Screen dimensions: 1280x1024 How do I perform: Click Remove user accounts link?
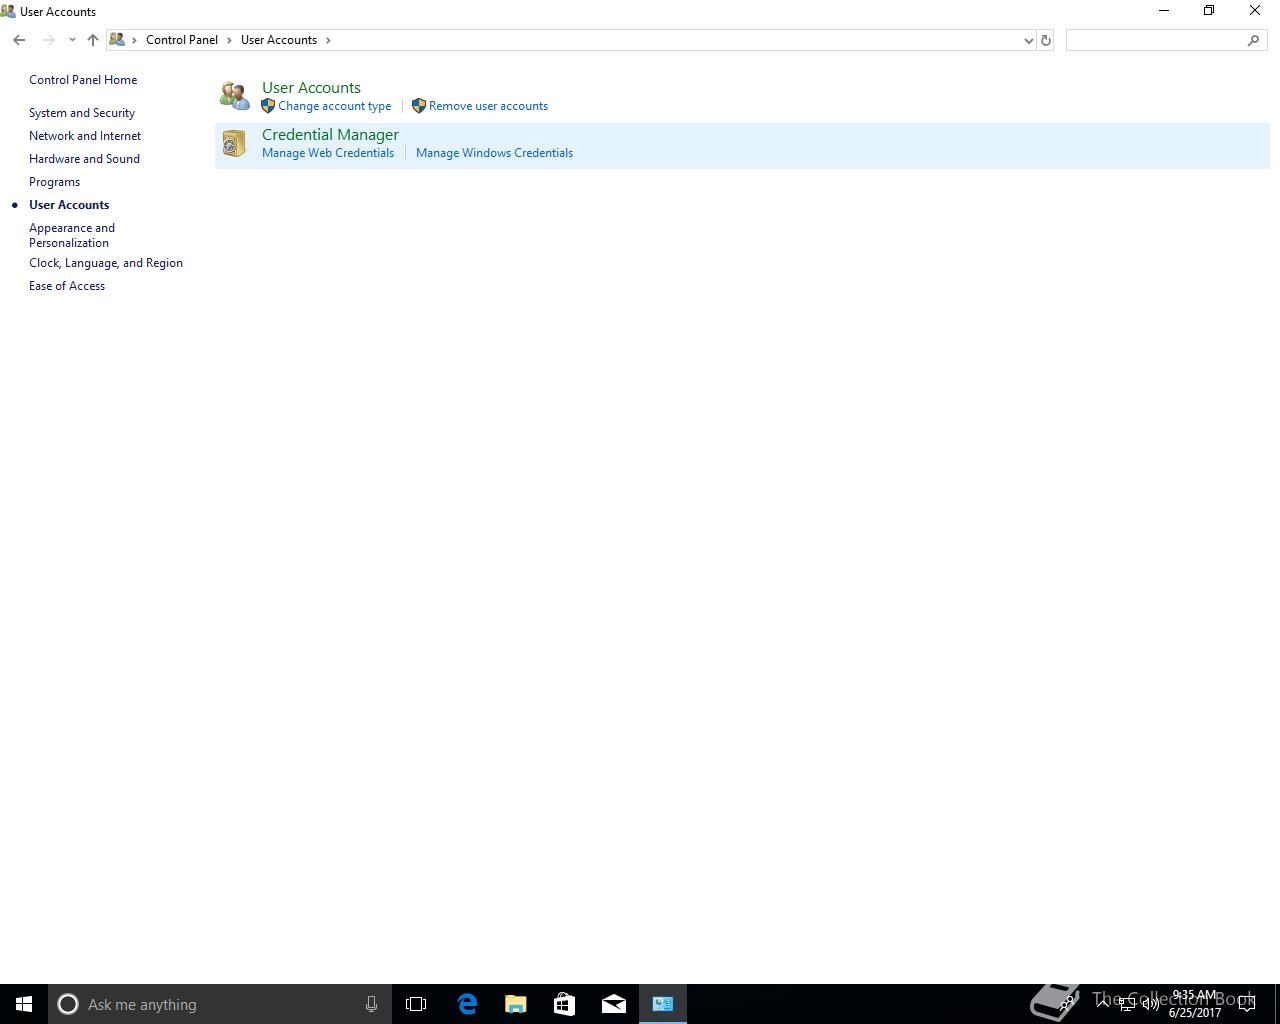488,106
